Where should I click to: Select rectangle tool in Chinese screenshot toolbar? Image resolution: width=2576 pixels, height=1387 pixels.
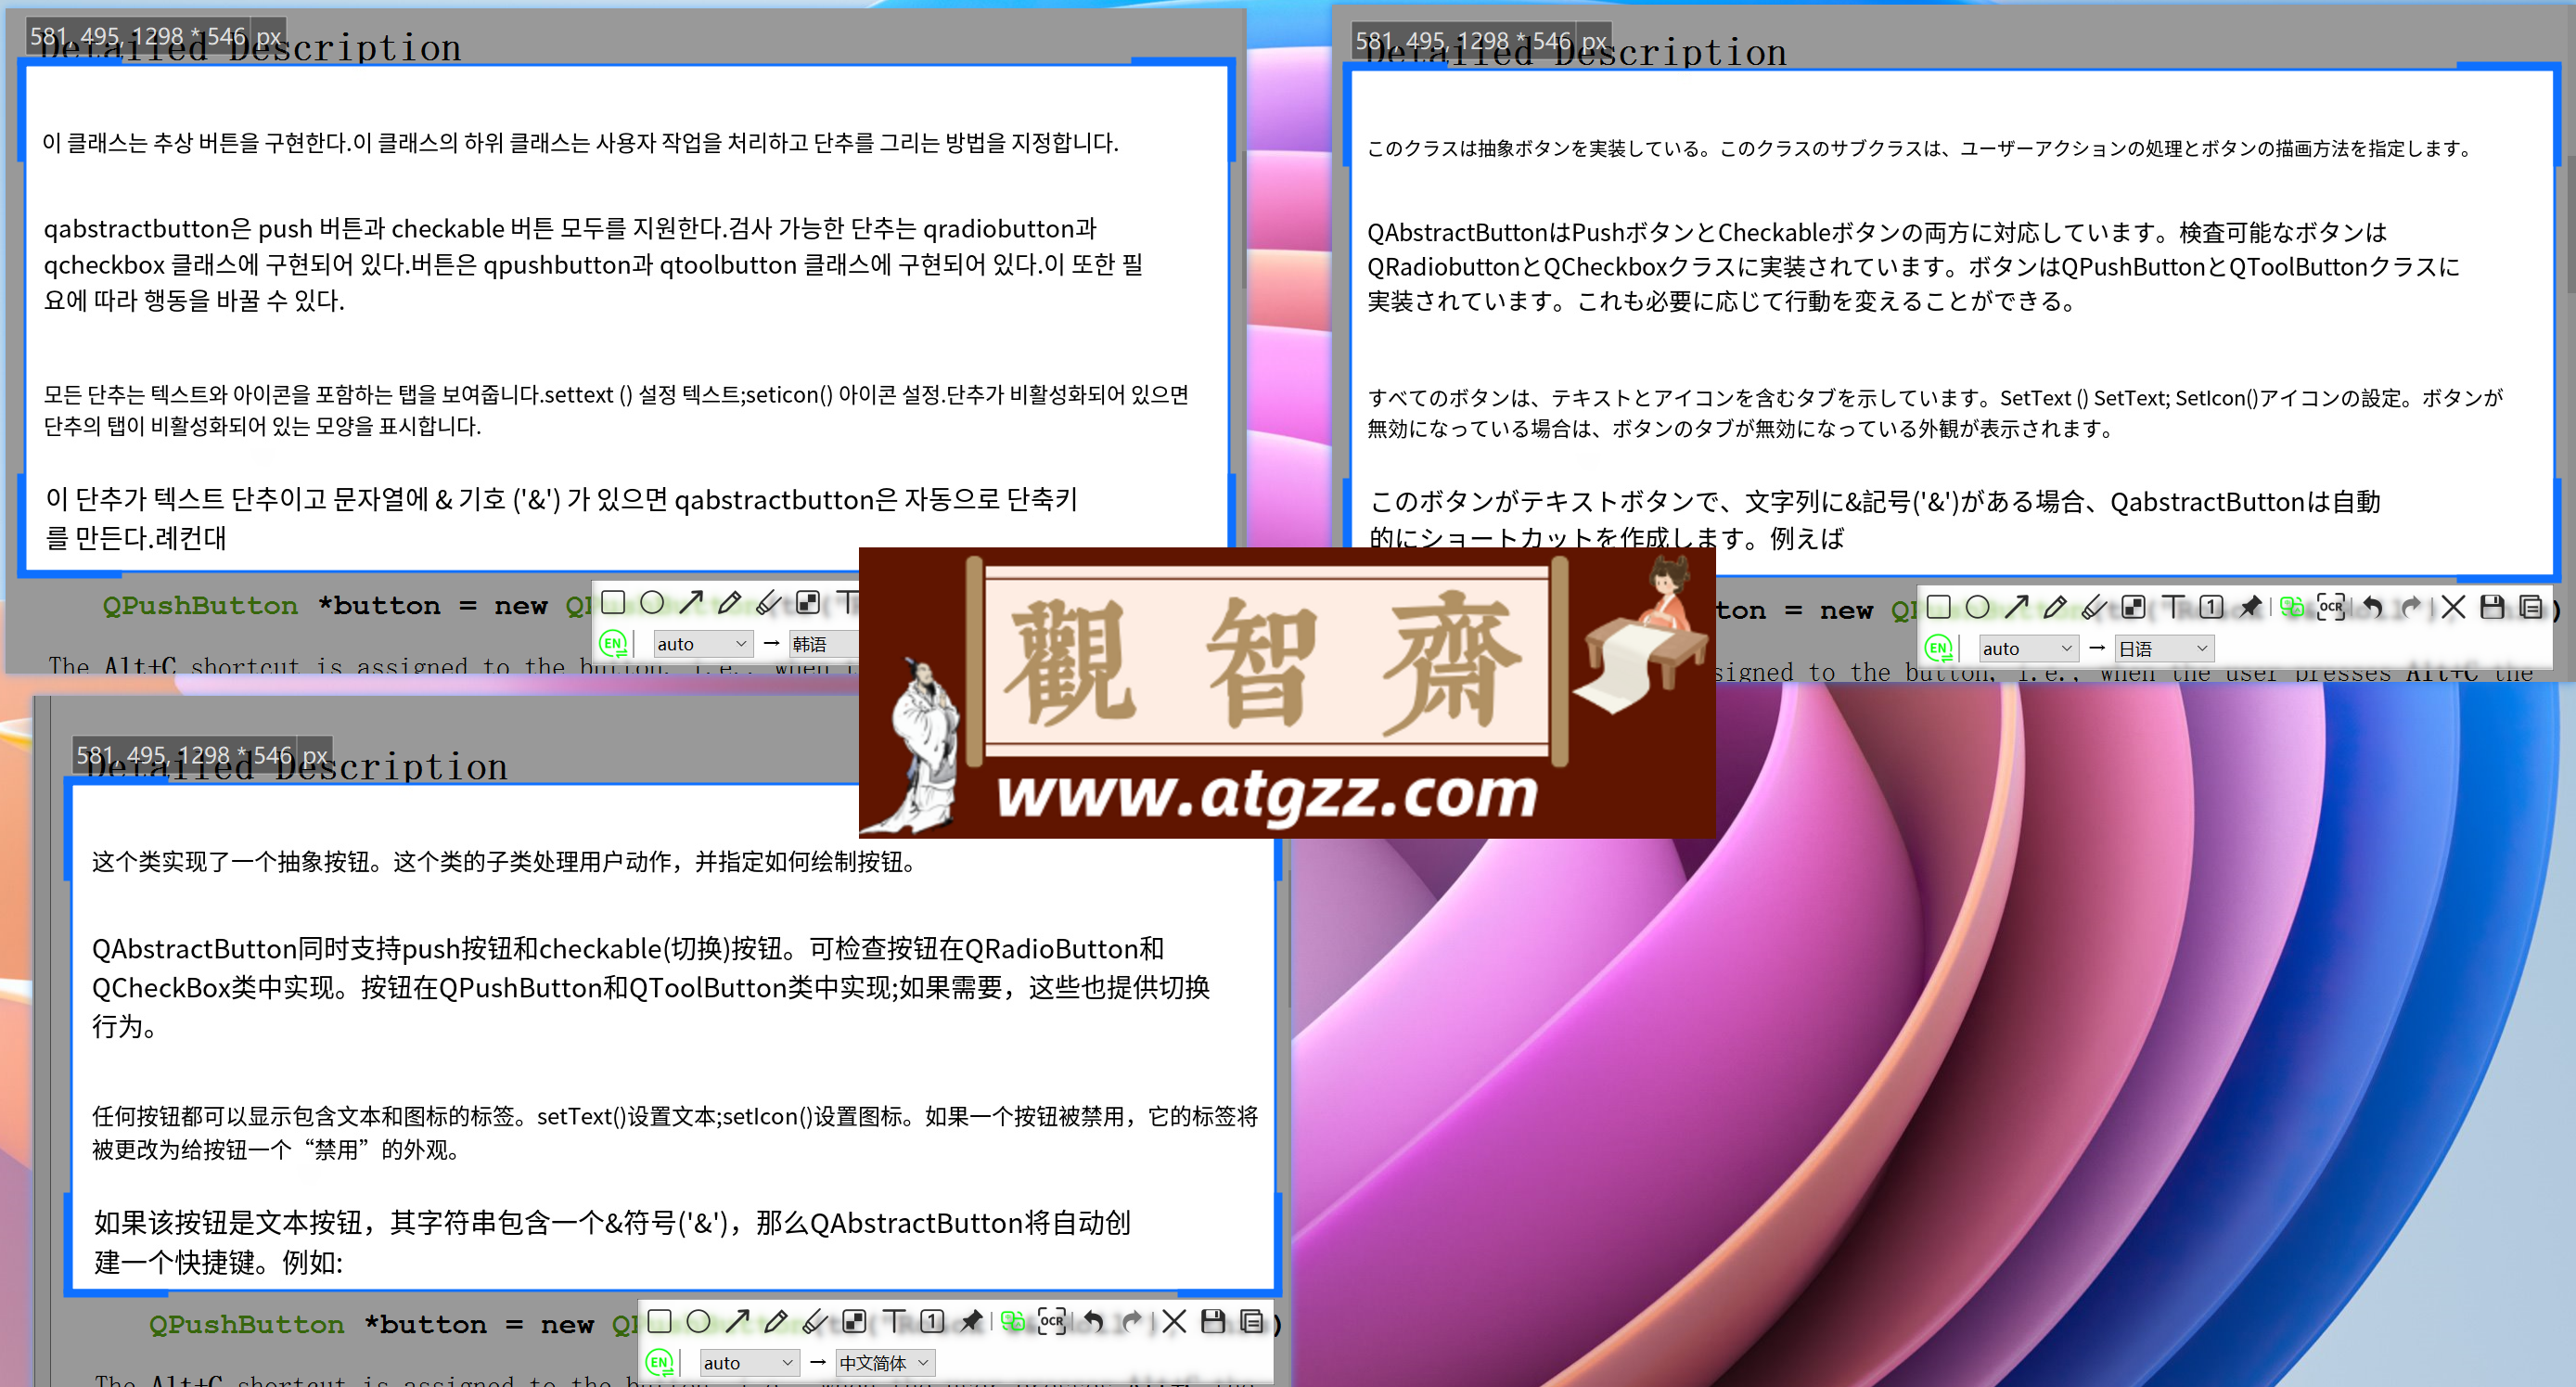(659, 1321)
